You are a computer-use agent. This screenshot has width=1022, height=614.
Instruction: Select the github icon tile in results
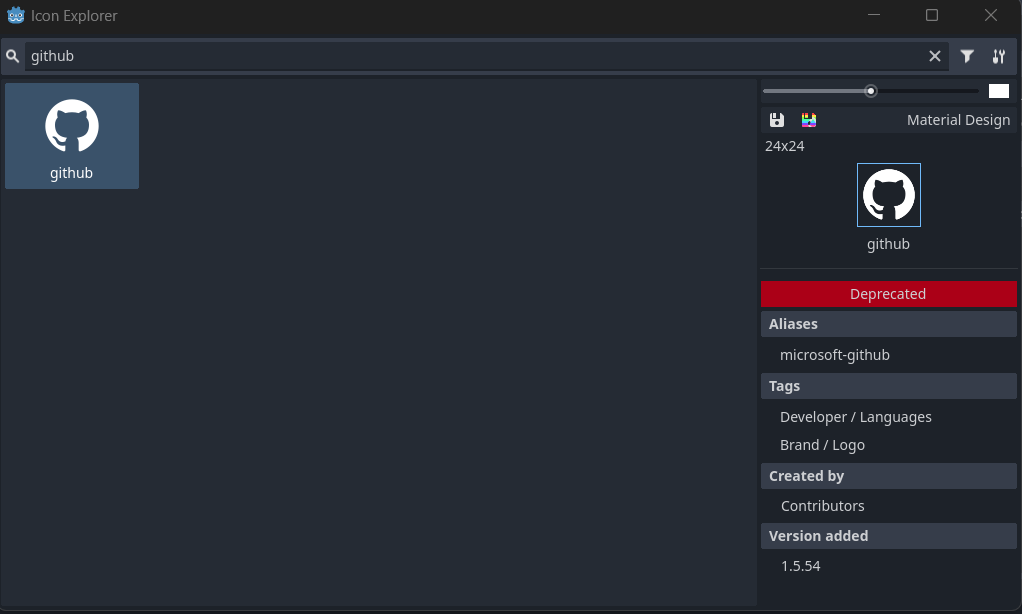(72, 136)
